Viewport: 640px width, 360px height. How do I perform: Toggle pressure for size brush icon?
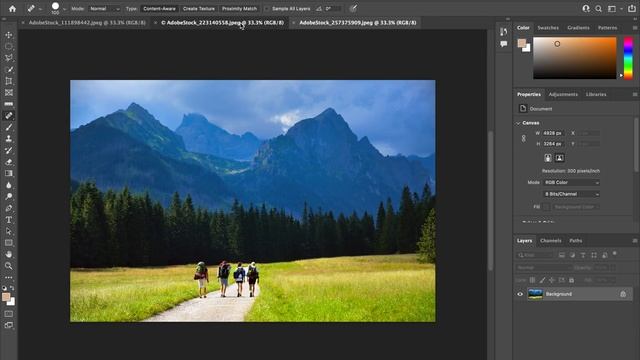tap(353, 9)
